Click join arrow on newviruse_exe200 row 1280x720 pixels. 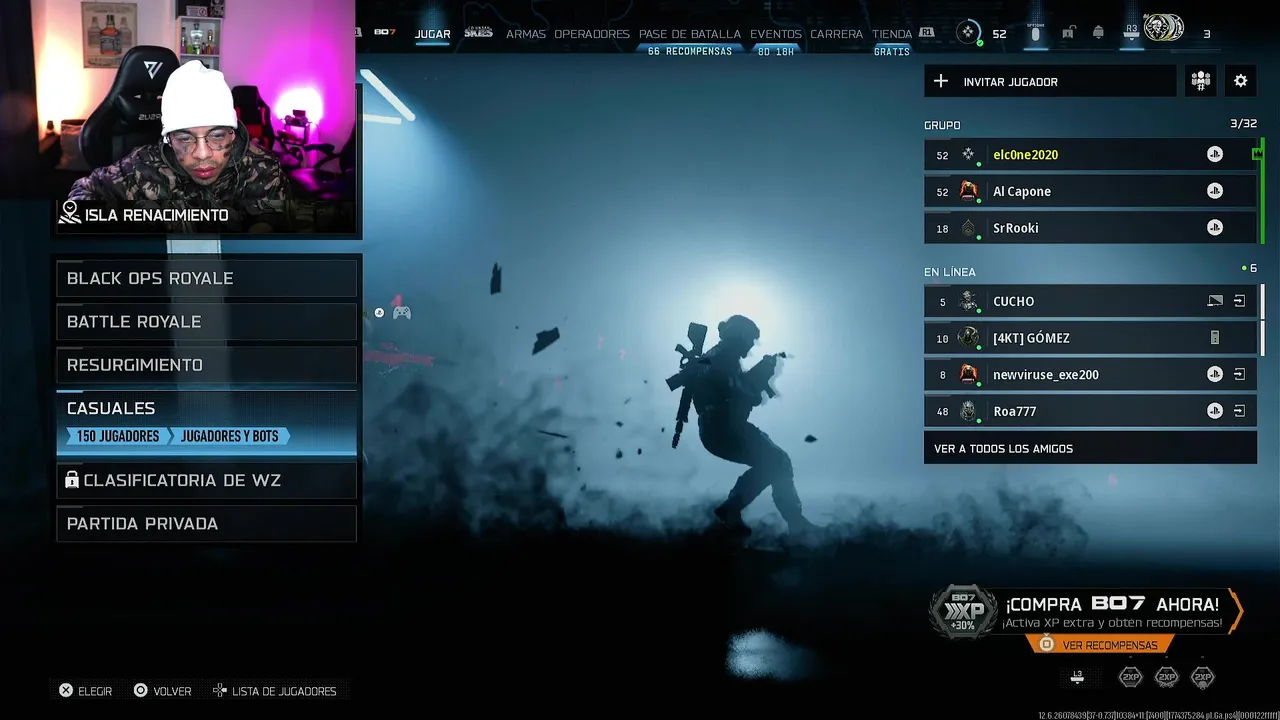point(1239,374)
